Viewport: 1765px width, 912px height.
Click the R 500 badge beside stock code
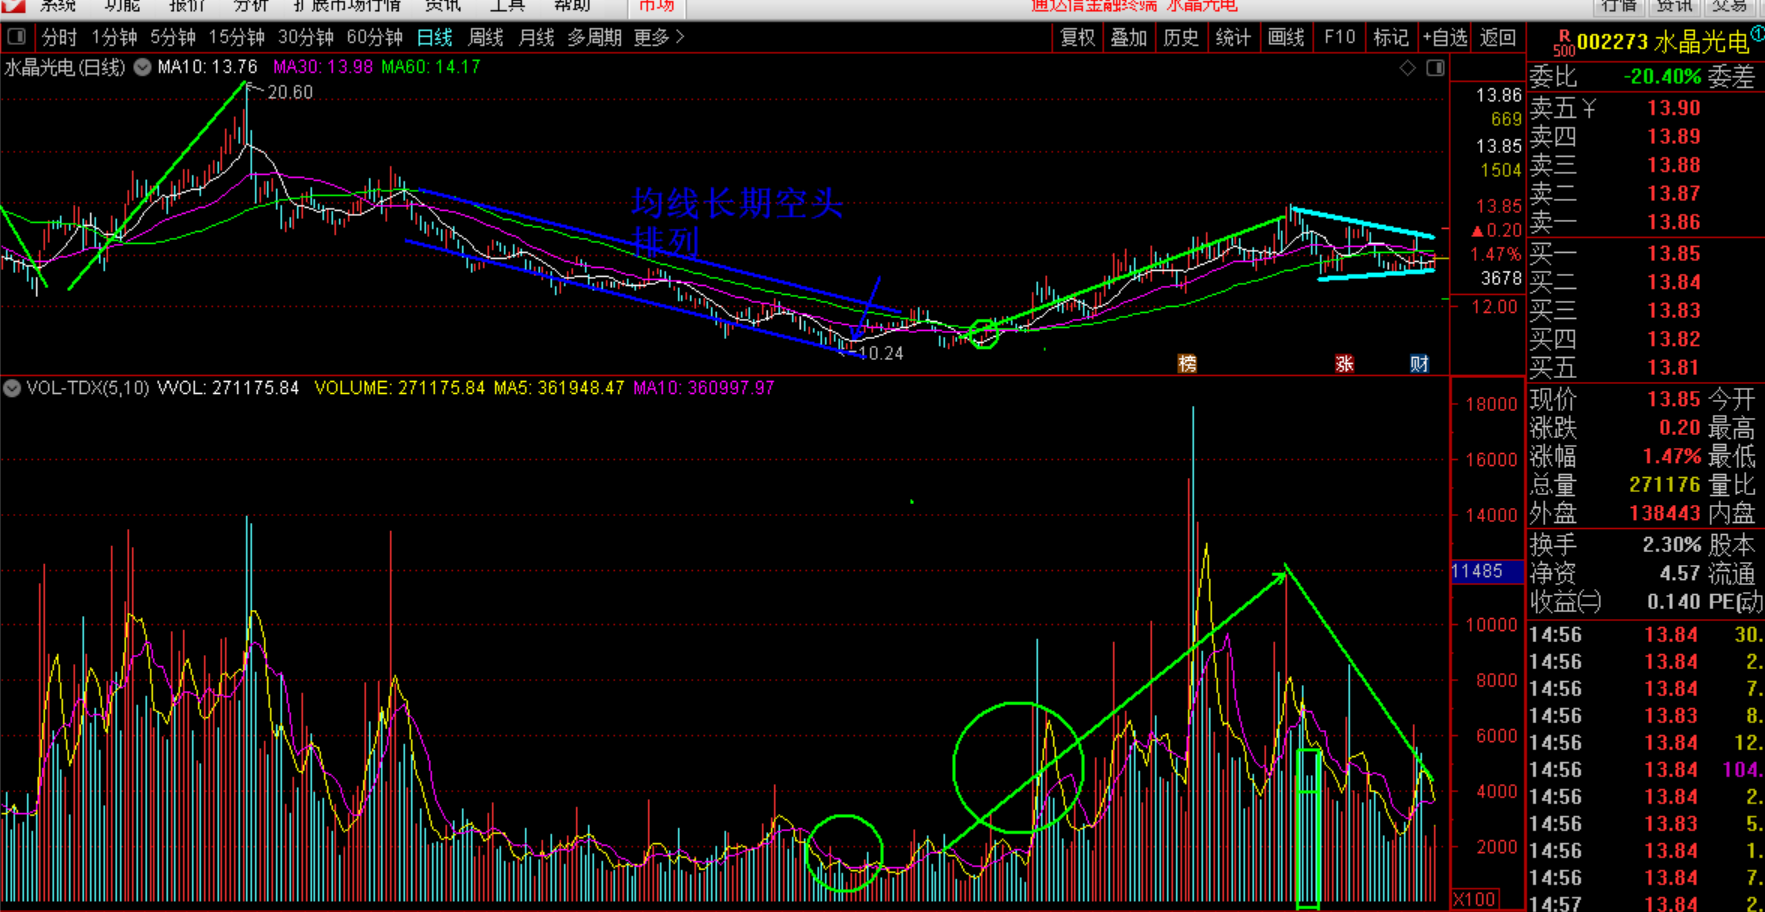pyautogui.click(x=1563, y=43)
